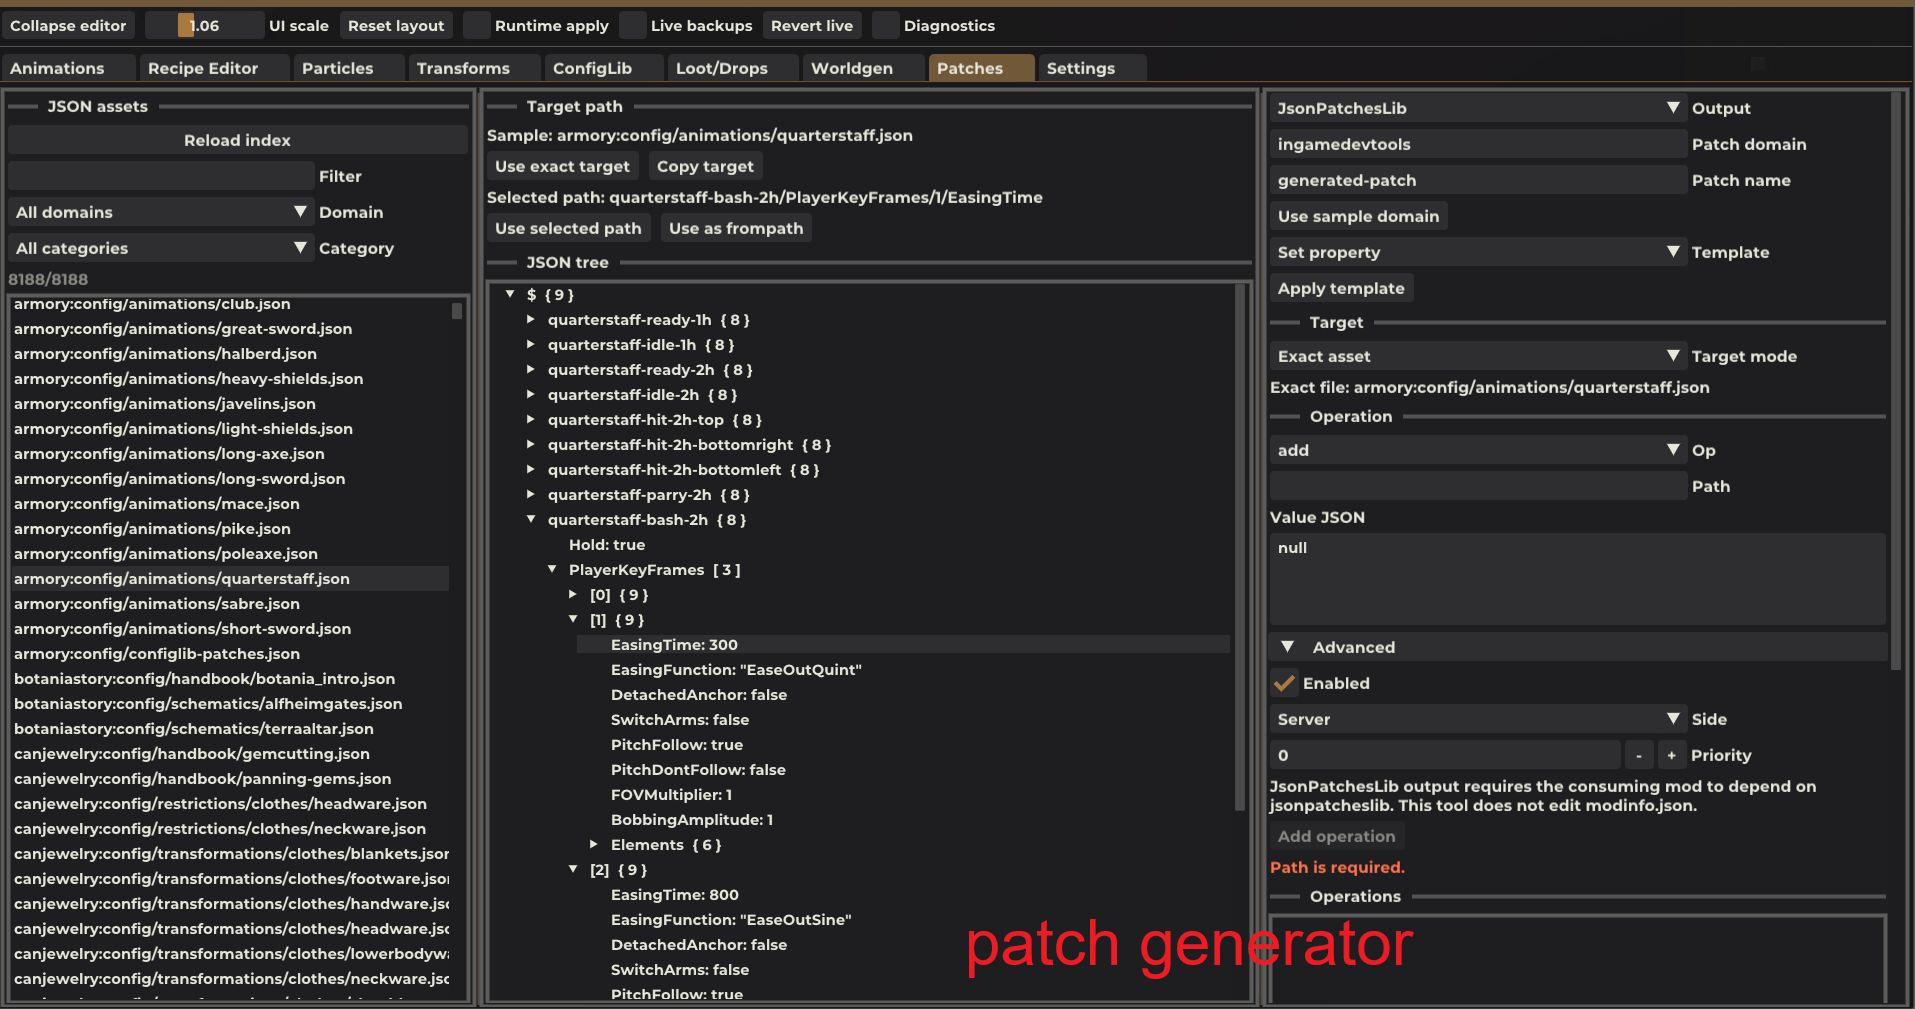The height and width of the screenshot is (1009, 1915).
Task: Collapse the root $ node
Action: click(510, 295)
